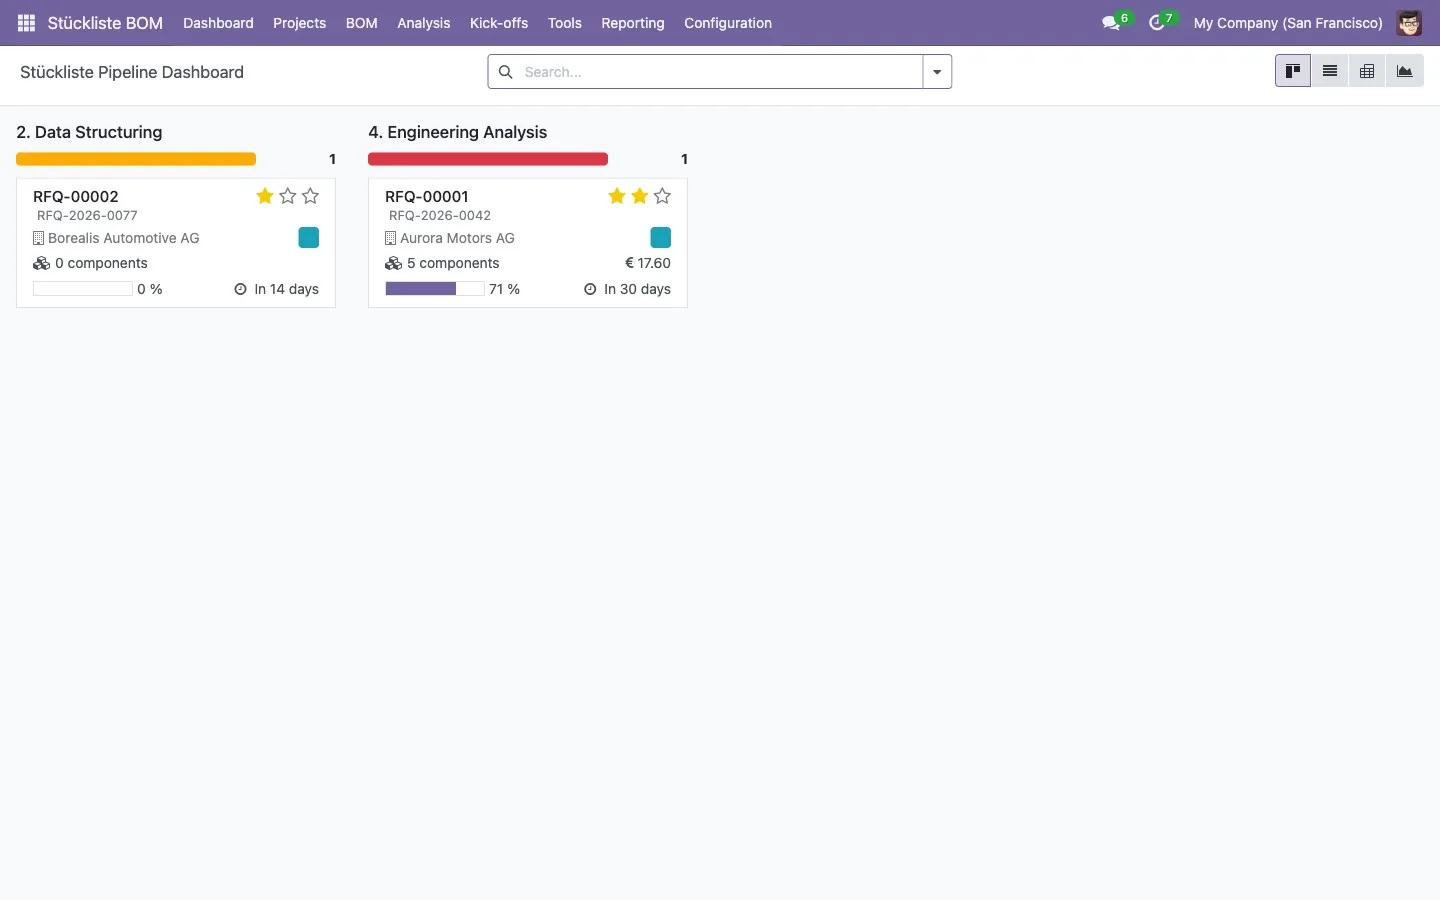
Task: Set third priority star on RFQ-00001
Action: (x=663, y=196)
